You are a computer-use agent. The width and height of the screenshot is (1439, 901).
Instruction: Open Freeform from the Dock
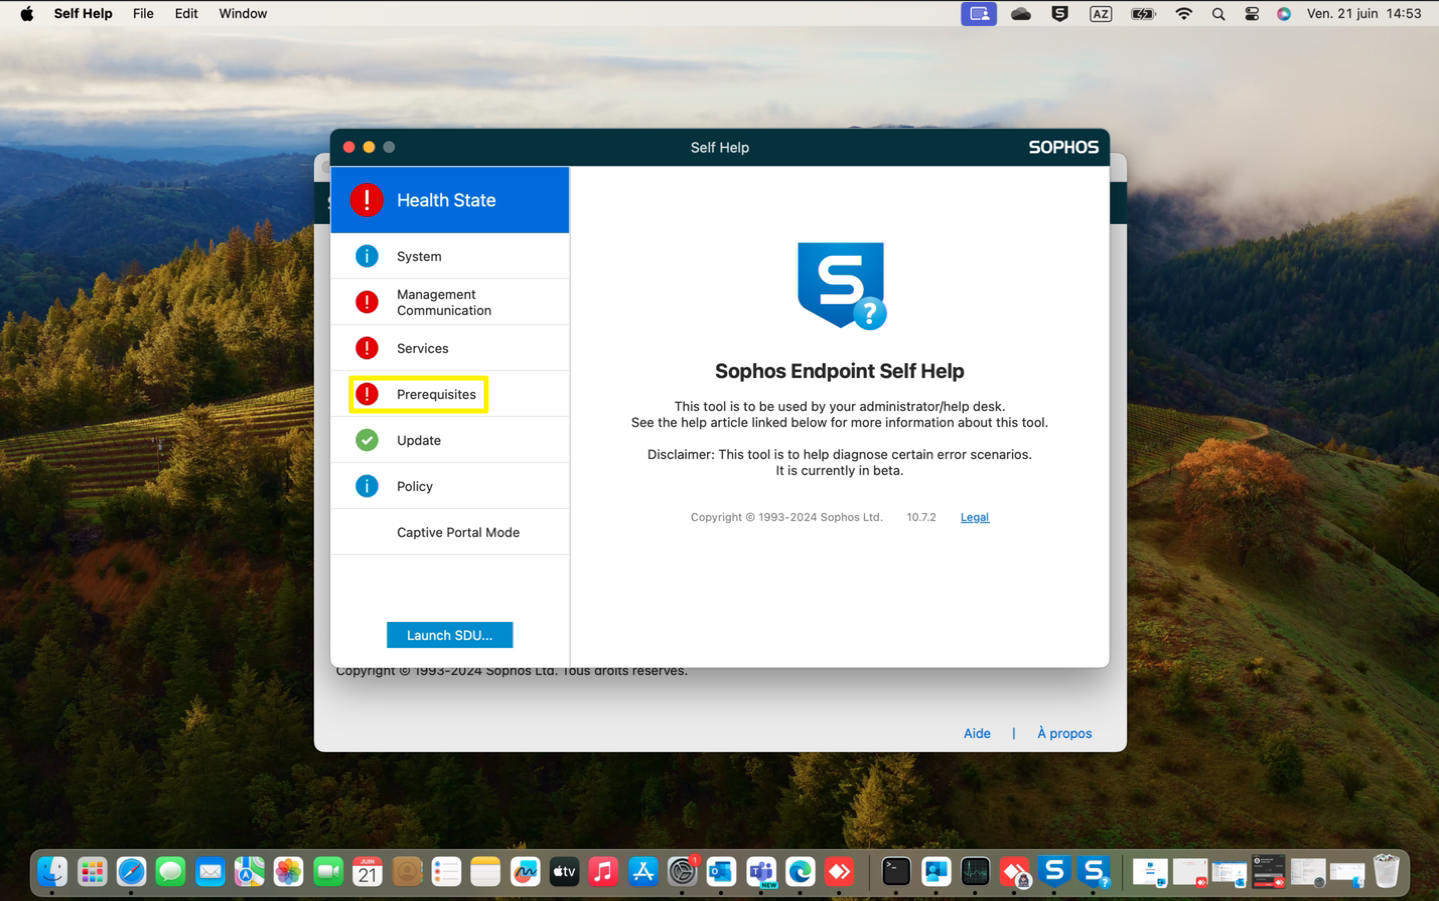(525, 872)
